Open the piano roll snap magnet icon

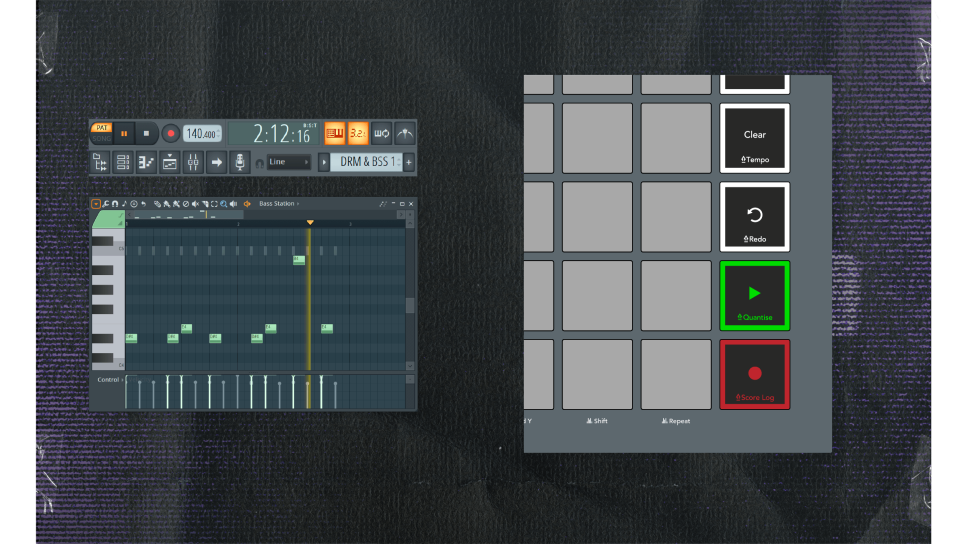115,204
